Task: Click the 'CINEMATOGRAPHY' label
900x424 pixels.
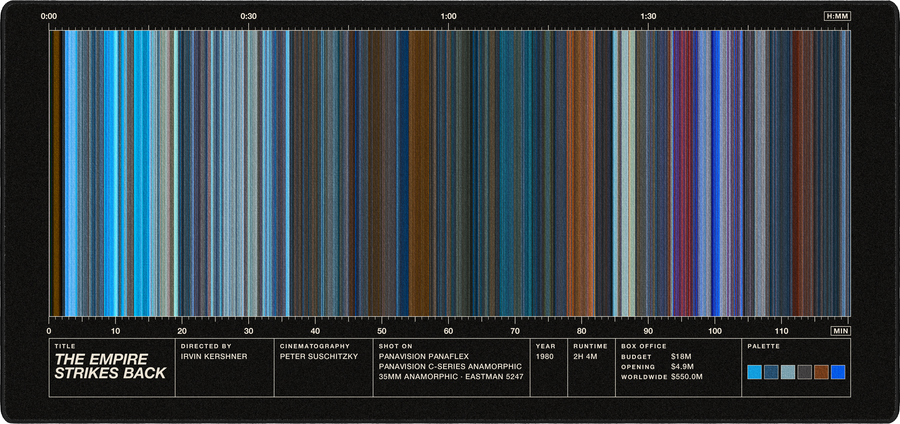Action: tap(315, 347)
